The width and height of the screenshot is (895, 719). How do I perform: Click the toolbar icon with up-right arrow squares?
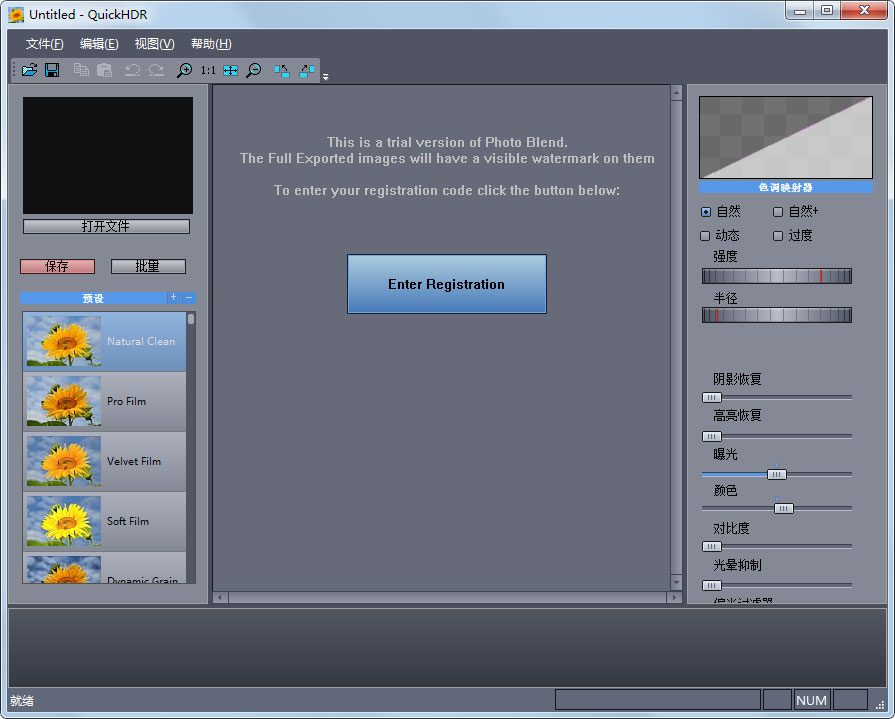[307, 70]
